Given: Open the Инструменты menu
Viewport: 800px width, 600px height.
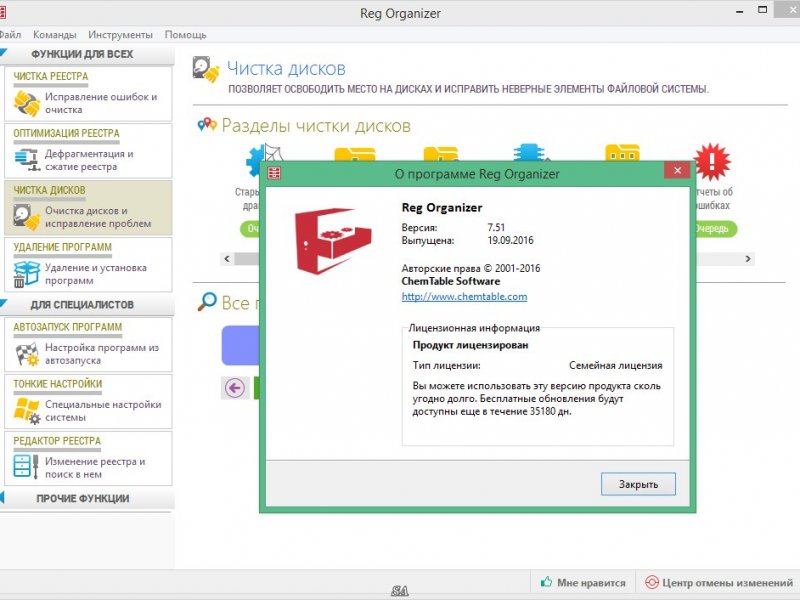Looking at the screenshot, I should point(120,35).
